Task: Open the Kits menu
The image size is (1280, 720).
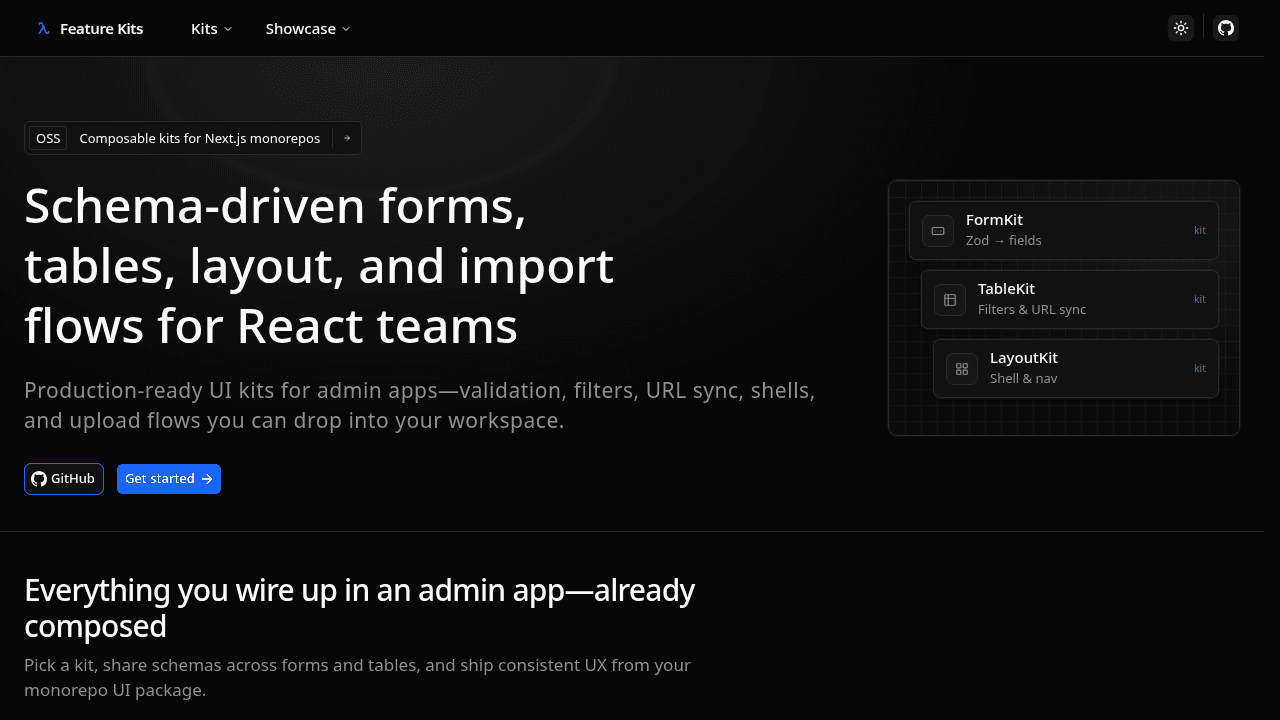Action: tap(212, 29)
